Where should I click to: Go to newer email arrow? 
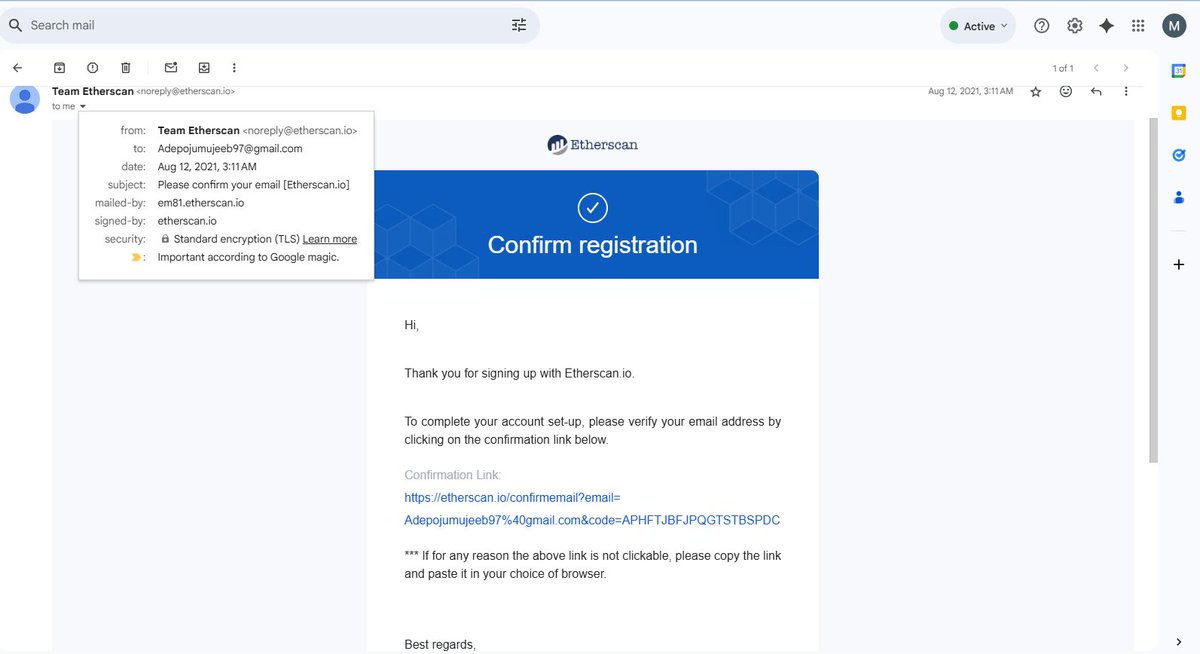(x=1096, y=68)
